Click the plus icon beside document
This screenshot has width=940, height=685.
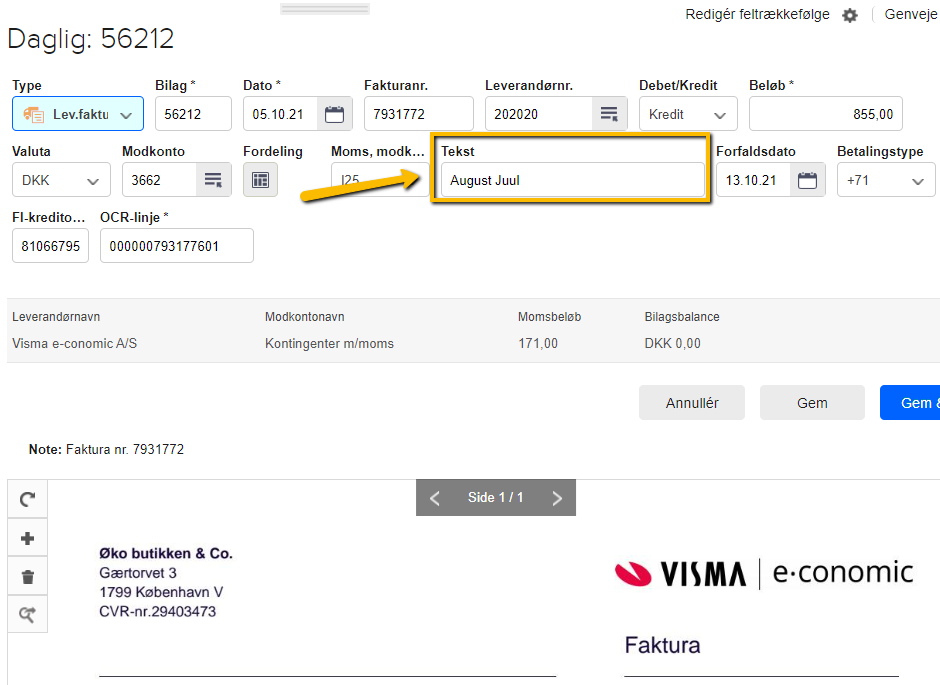click(x=28, y=538)
